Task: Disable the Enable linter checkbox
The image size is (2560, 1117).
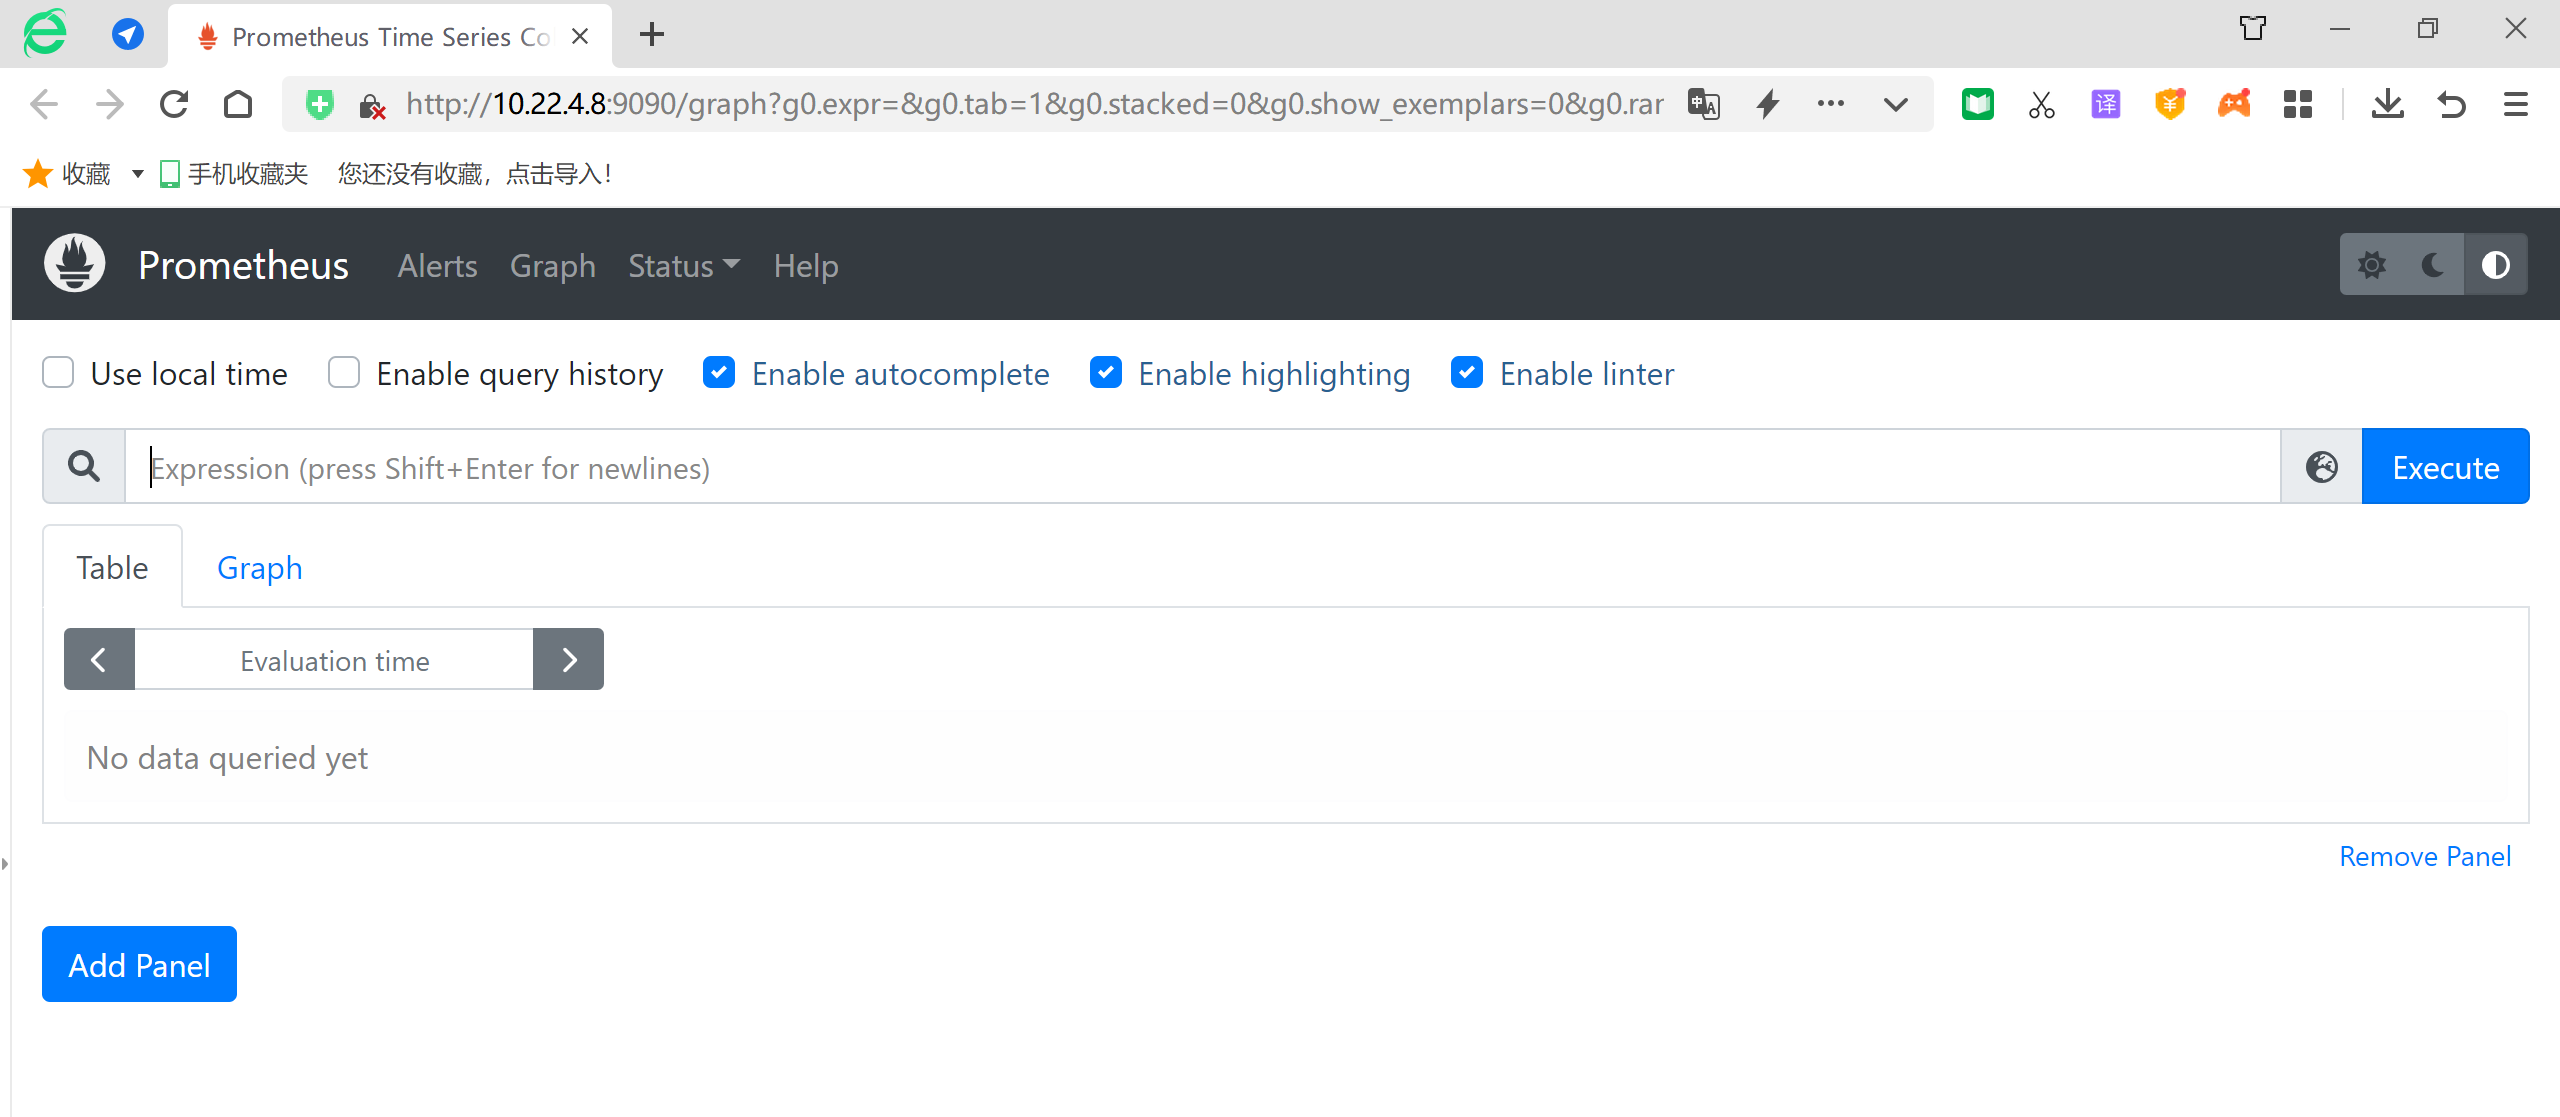Action: (x=1467, y=373)
